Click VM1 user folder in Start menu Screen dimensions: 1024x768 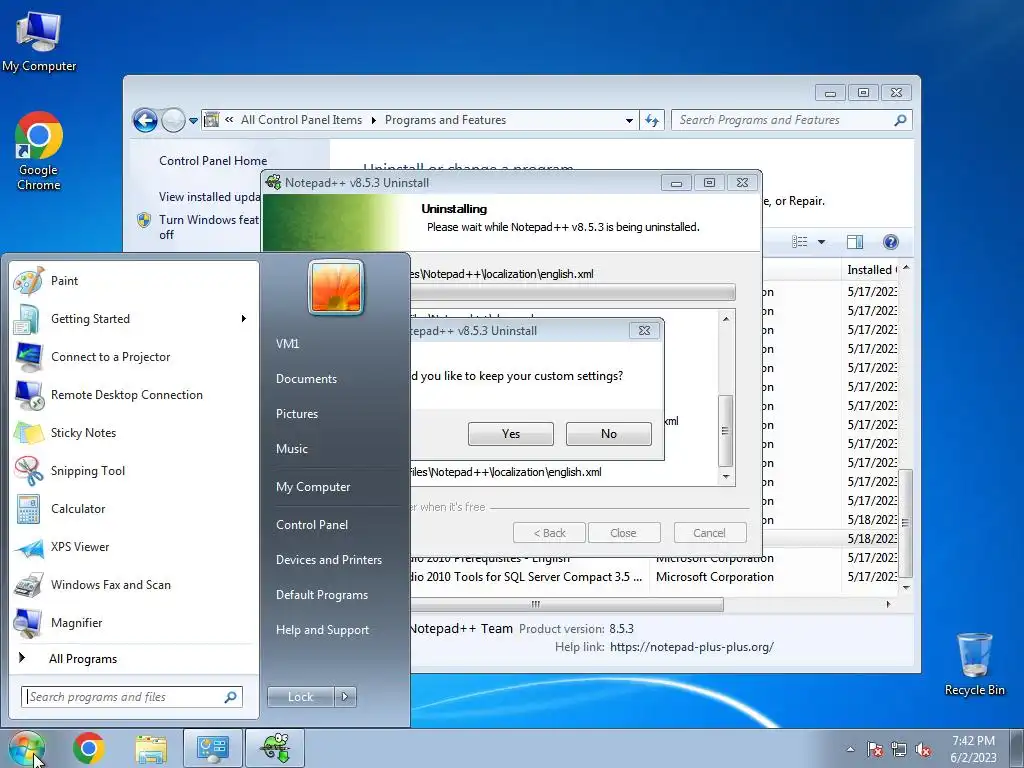(287, 344)
